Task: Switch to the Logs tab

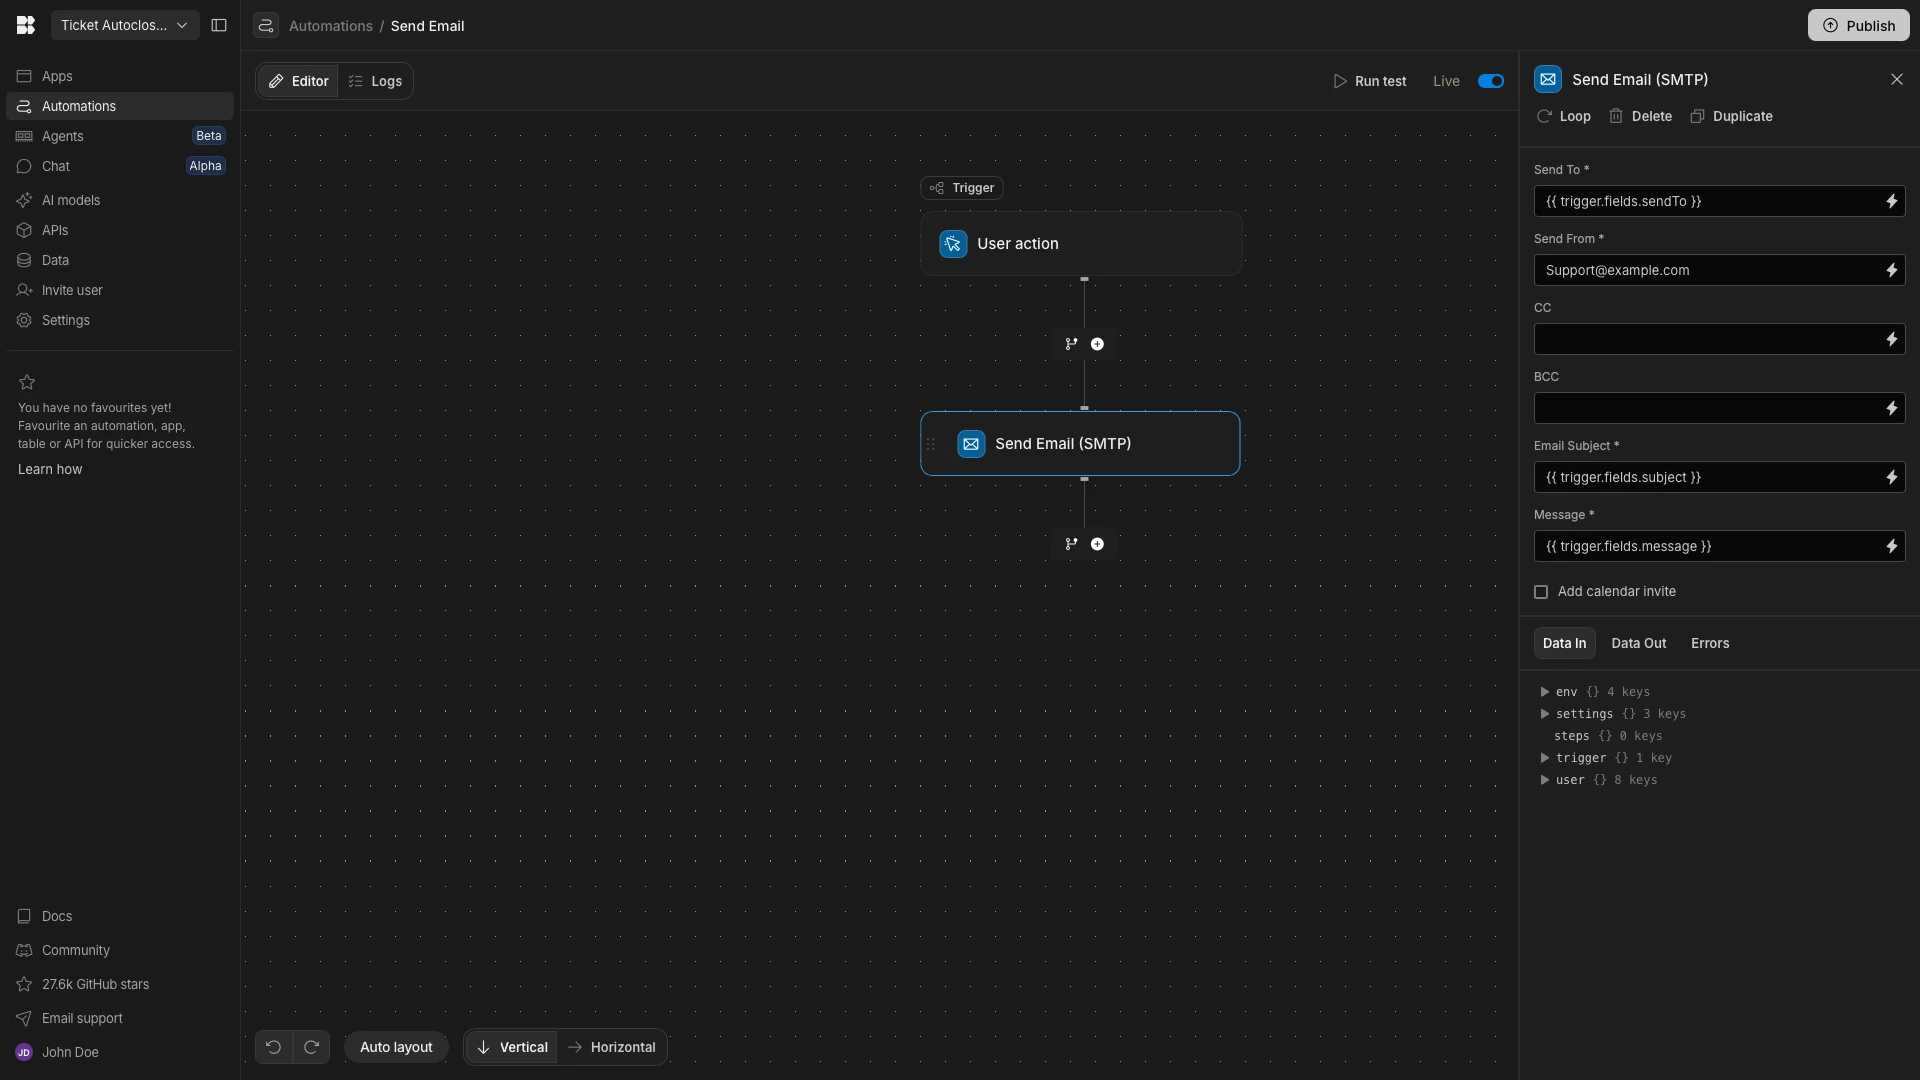Action: click(x=375, y=81)
